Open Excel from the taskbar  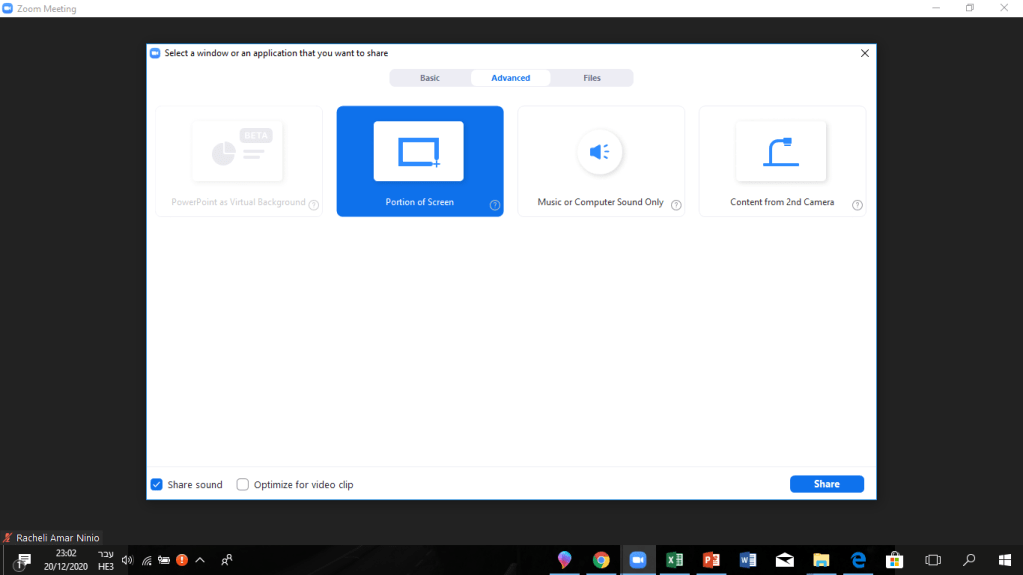(674, 560)
